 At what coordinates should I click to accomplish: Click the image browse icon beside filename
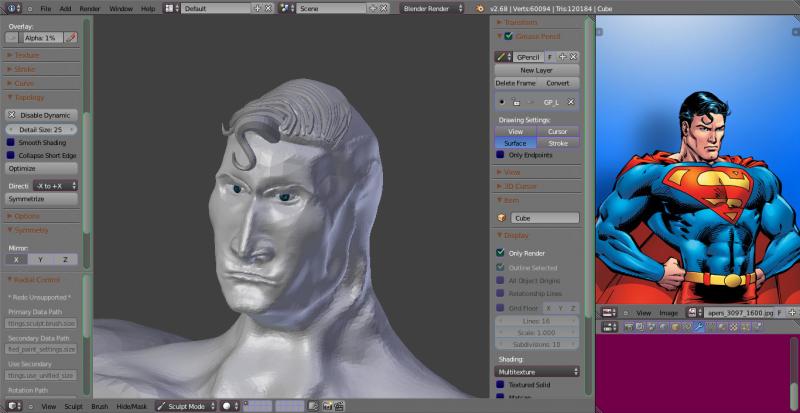[x=693, y=312]
